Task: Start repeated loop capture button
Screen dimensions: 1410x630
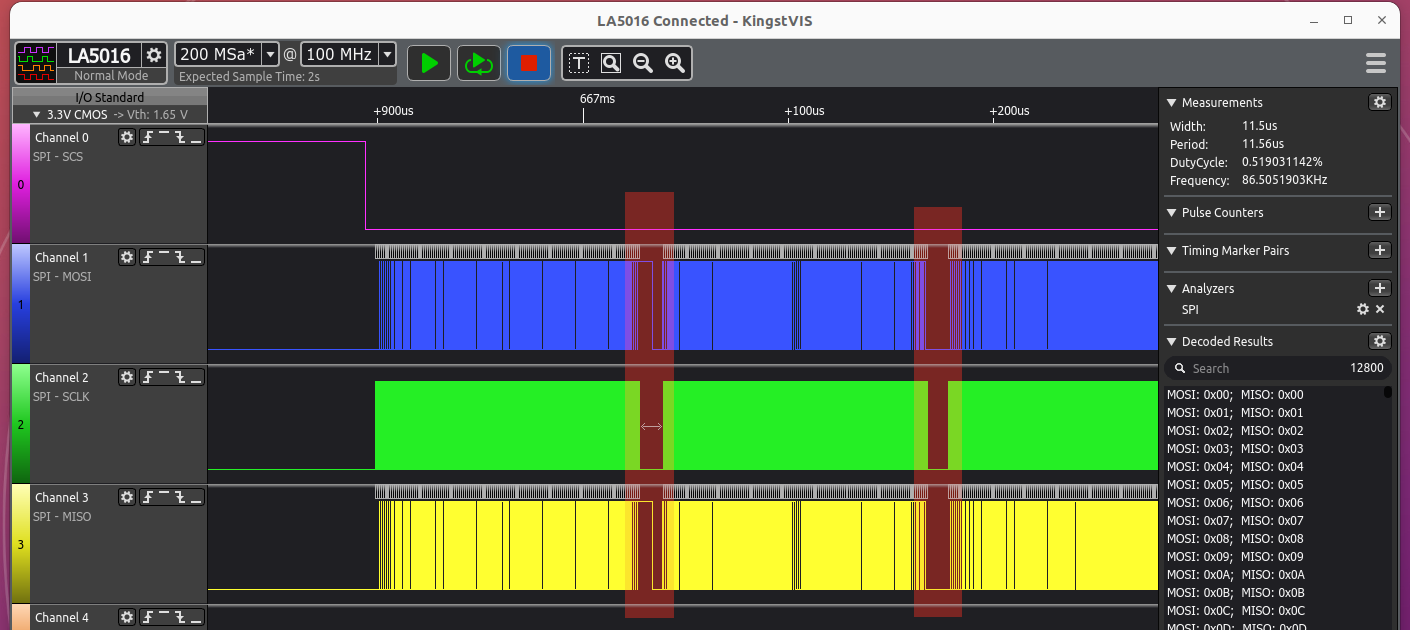Action: coord(479,63)
